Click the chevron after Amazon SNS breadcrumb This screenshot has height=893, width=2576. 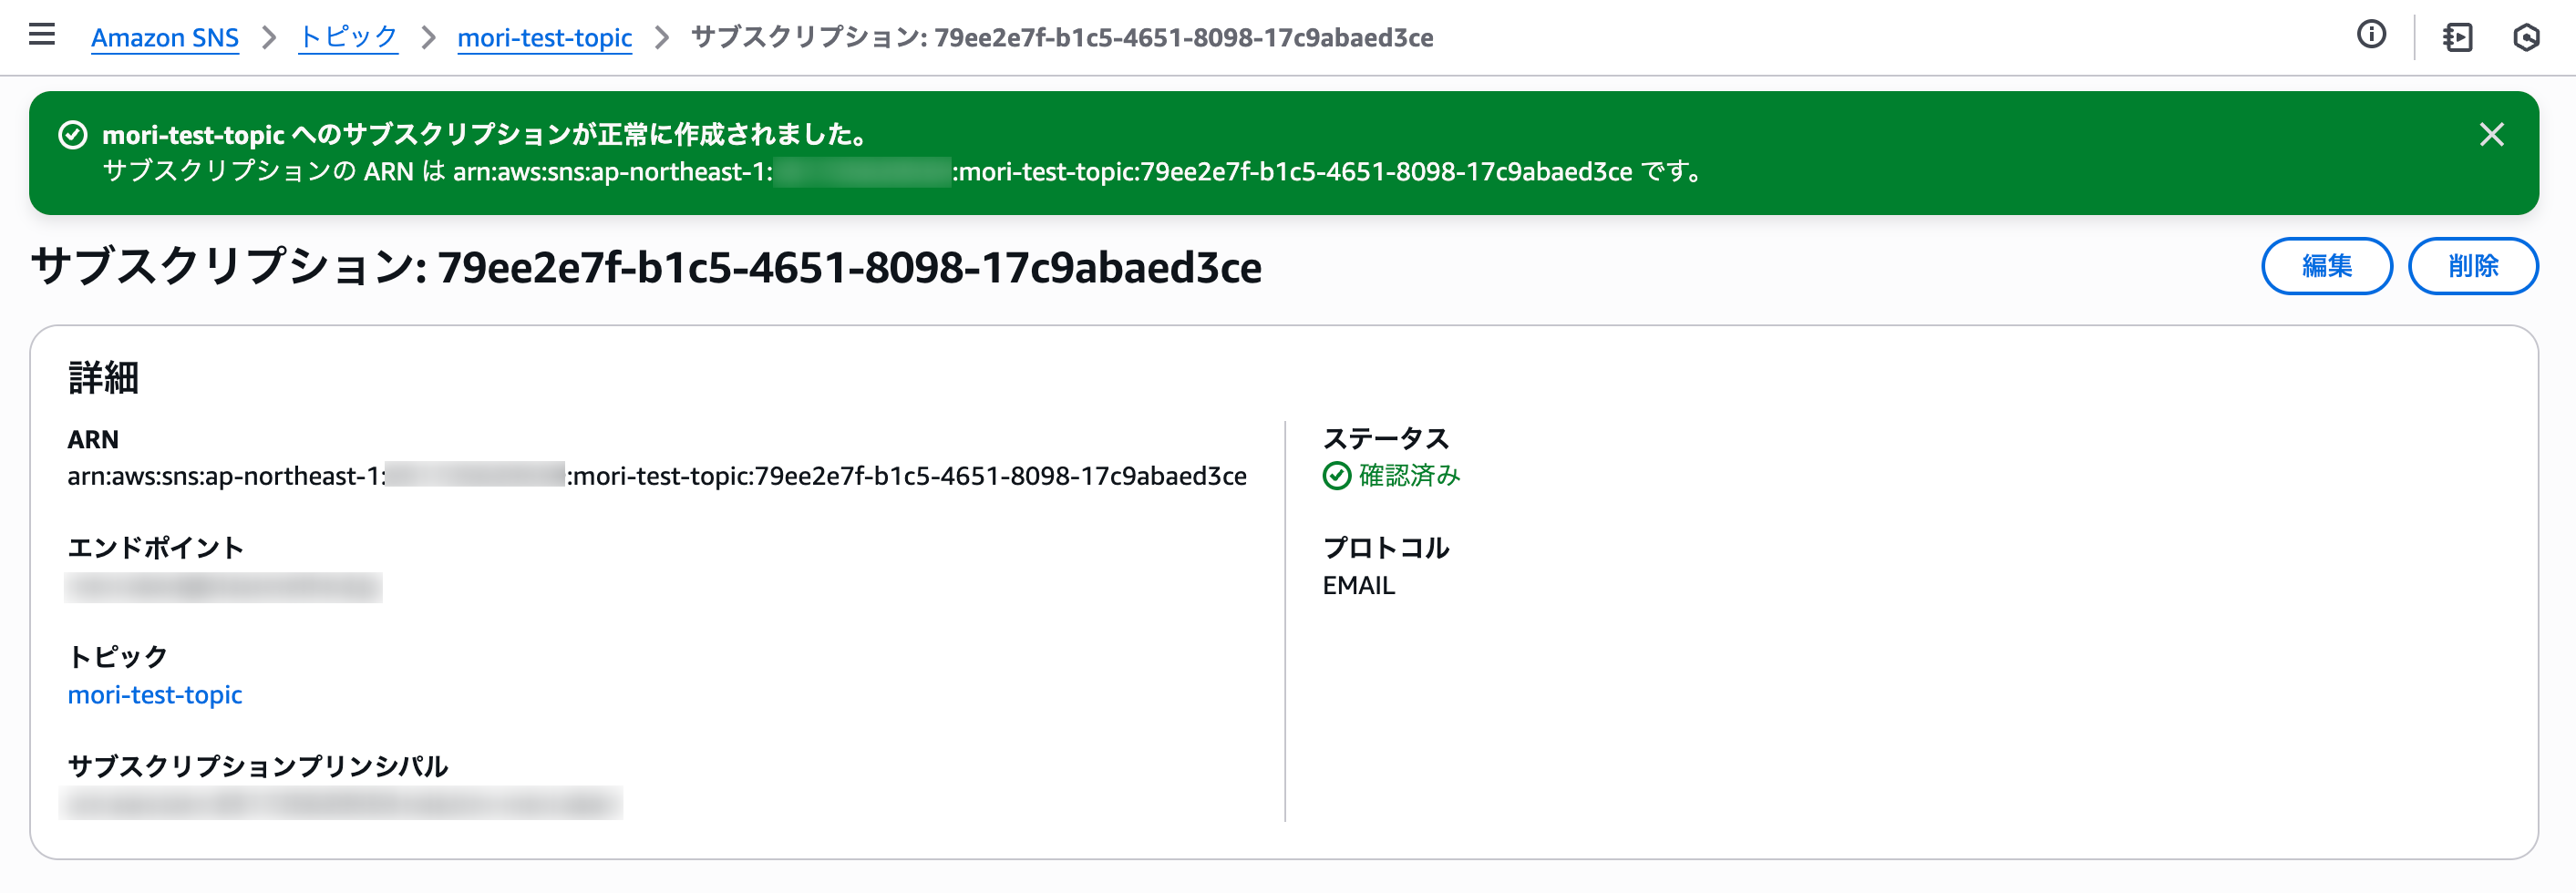(x=268, y=37)
